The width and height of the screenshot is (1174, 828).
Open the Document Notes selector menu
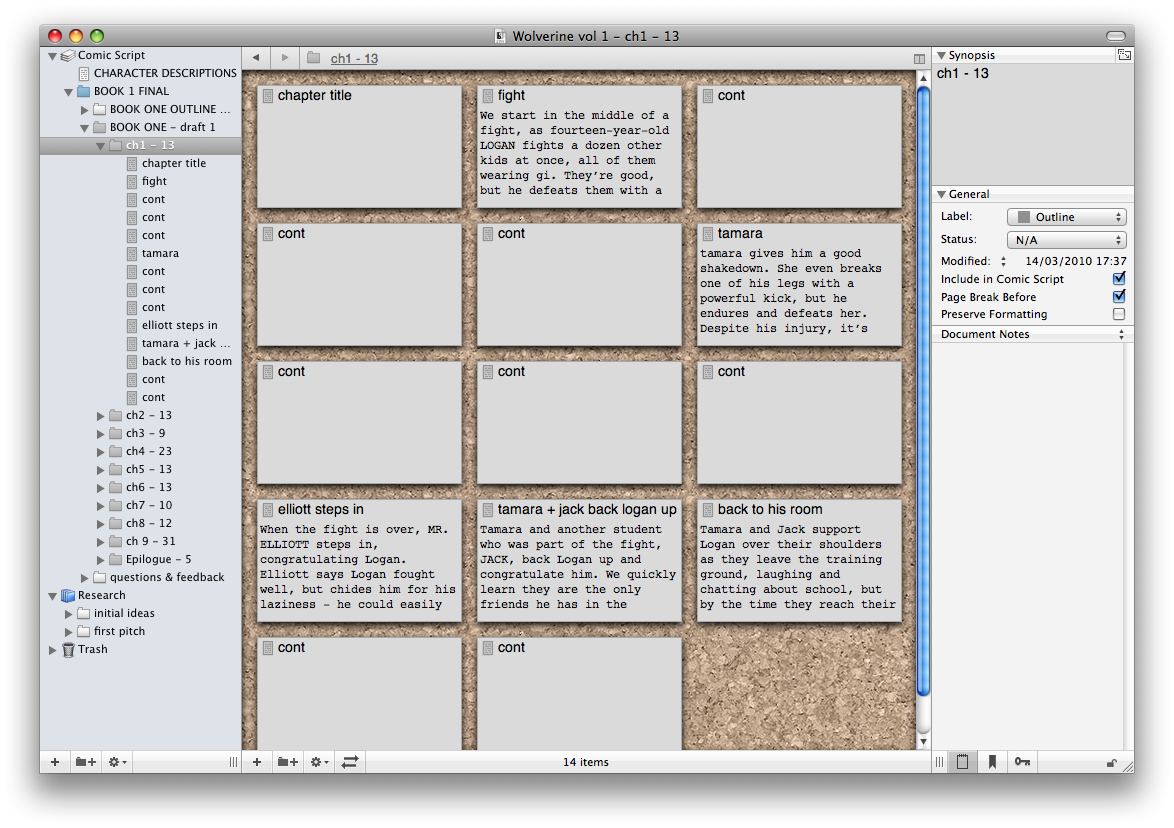click(1032, 334)
